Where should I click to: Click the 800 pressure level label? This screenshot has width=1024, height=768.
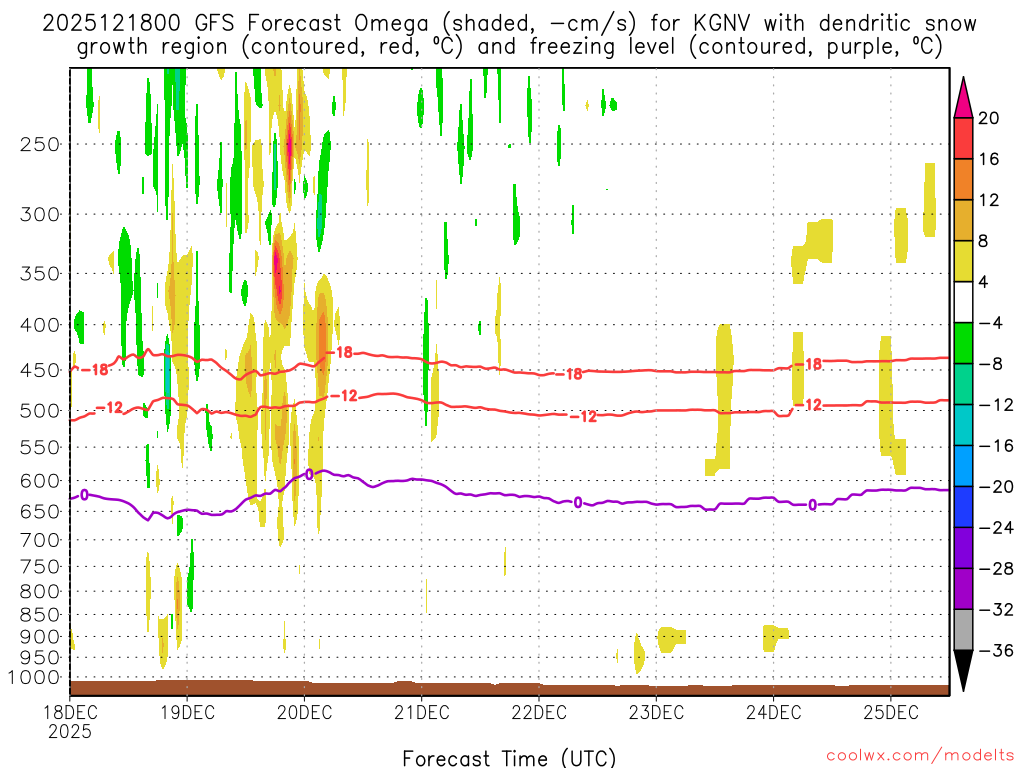(40, 591)
